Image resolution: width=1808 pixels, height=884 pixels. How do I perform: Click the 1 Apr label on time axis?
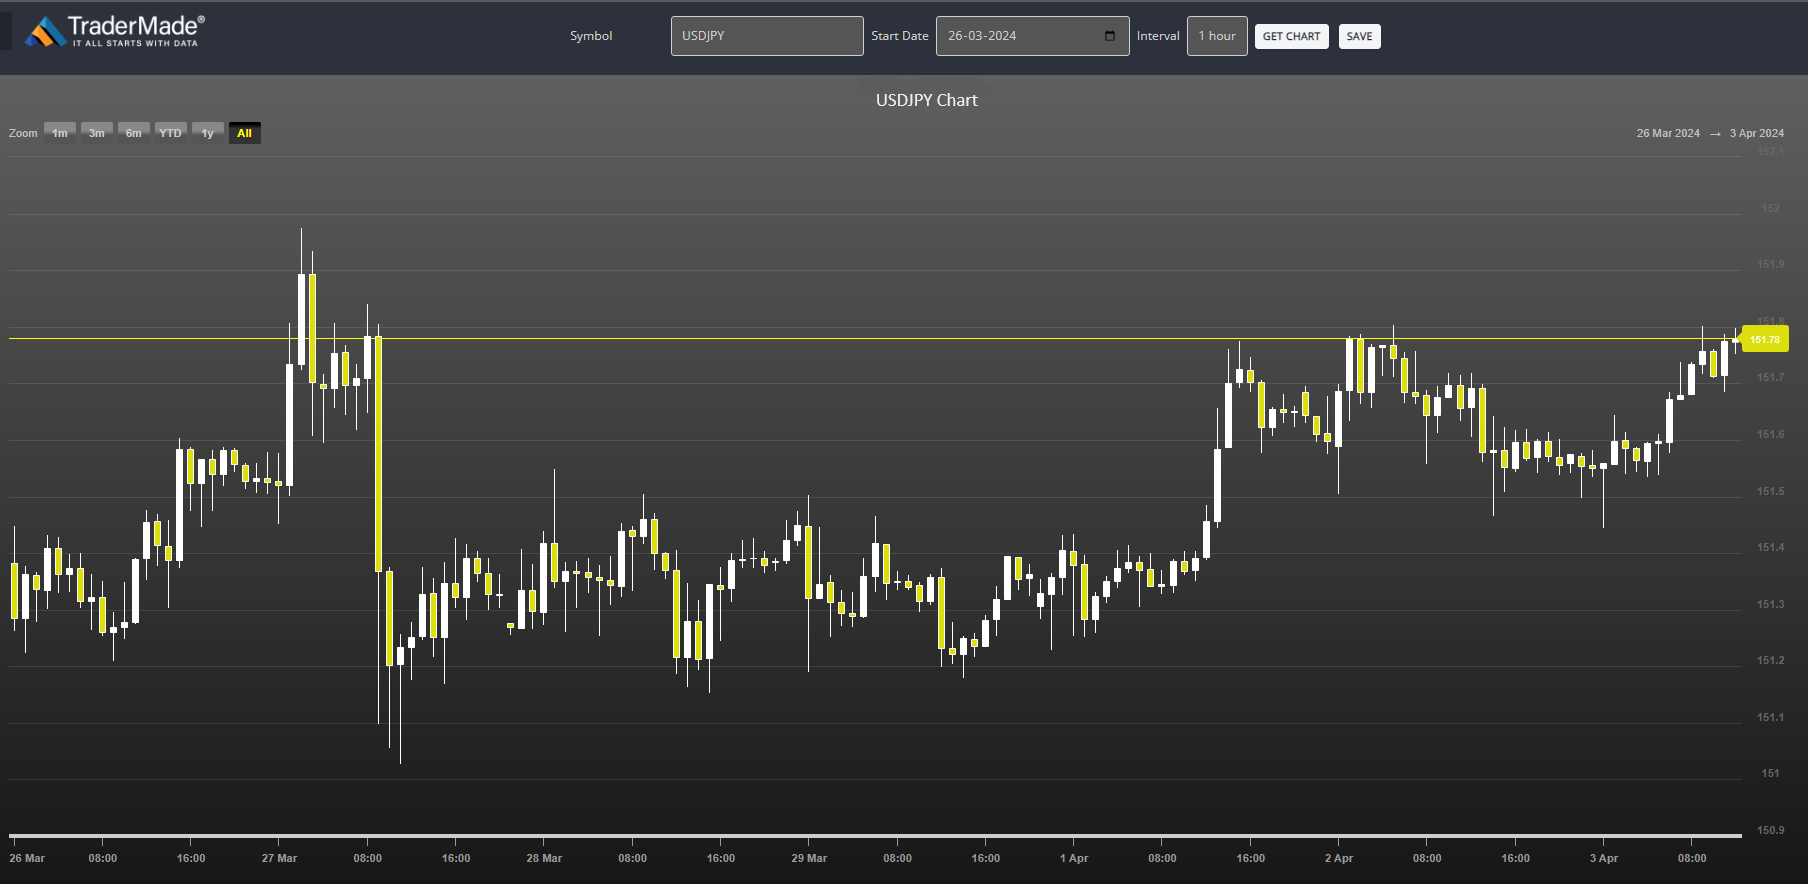pyautogui.click(x=1074, y=858)
